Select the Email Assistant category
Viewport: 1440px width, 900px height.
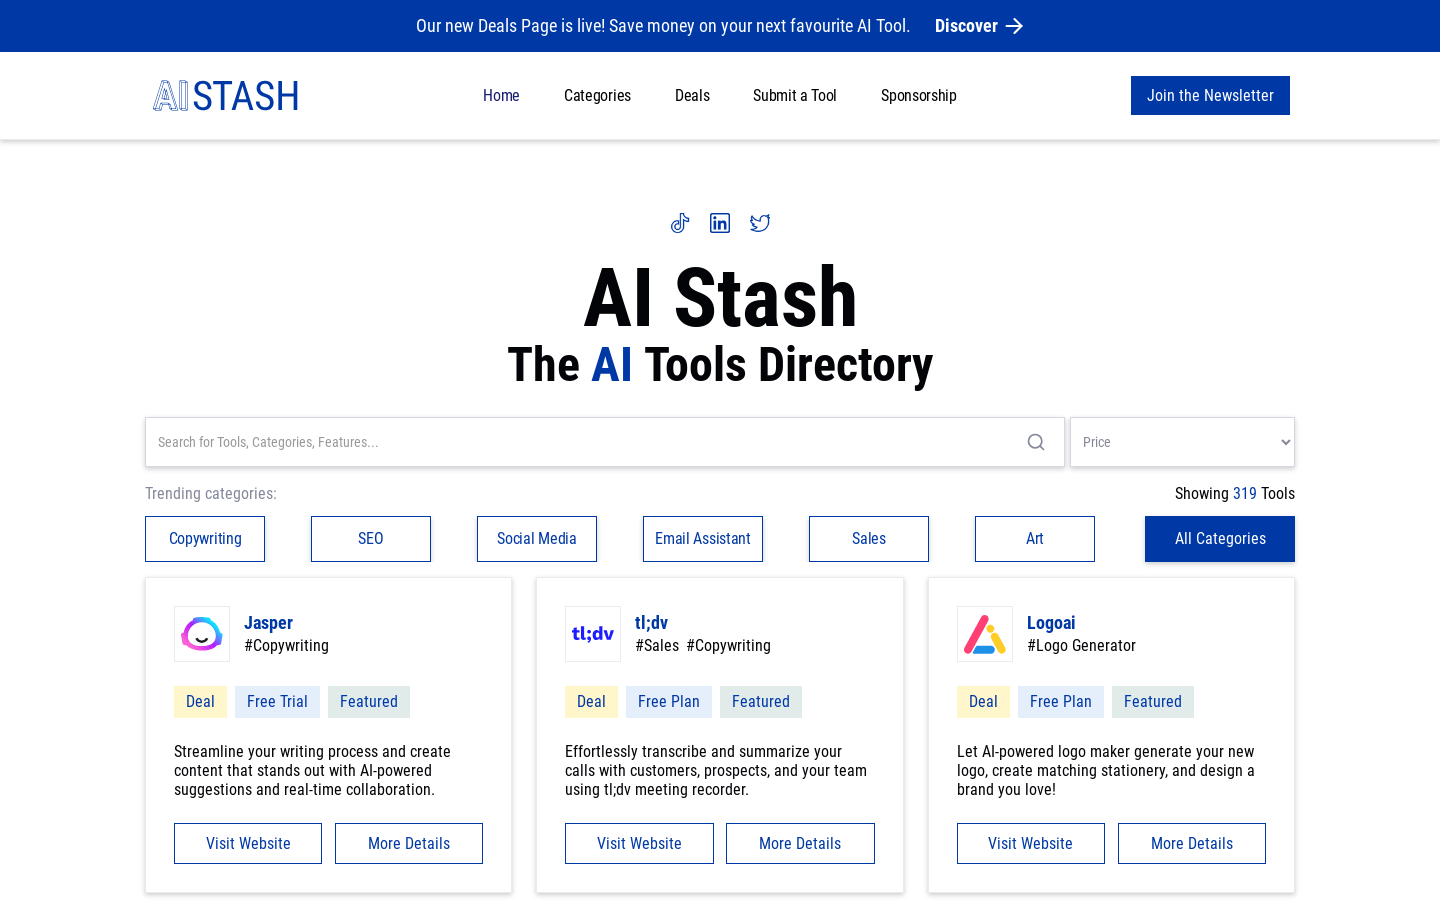pos(703,539)
